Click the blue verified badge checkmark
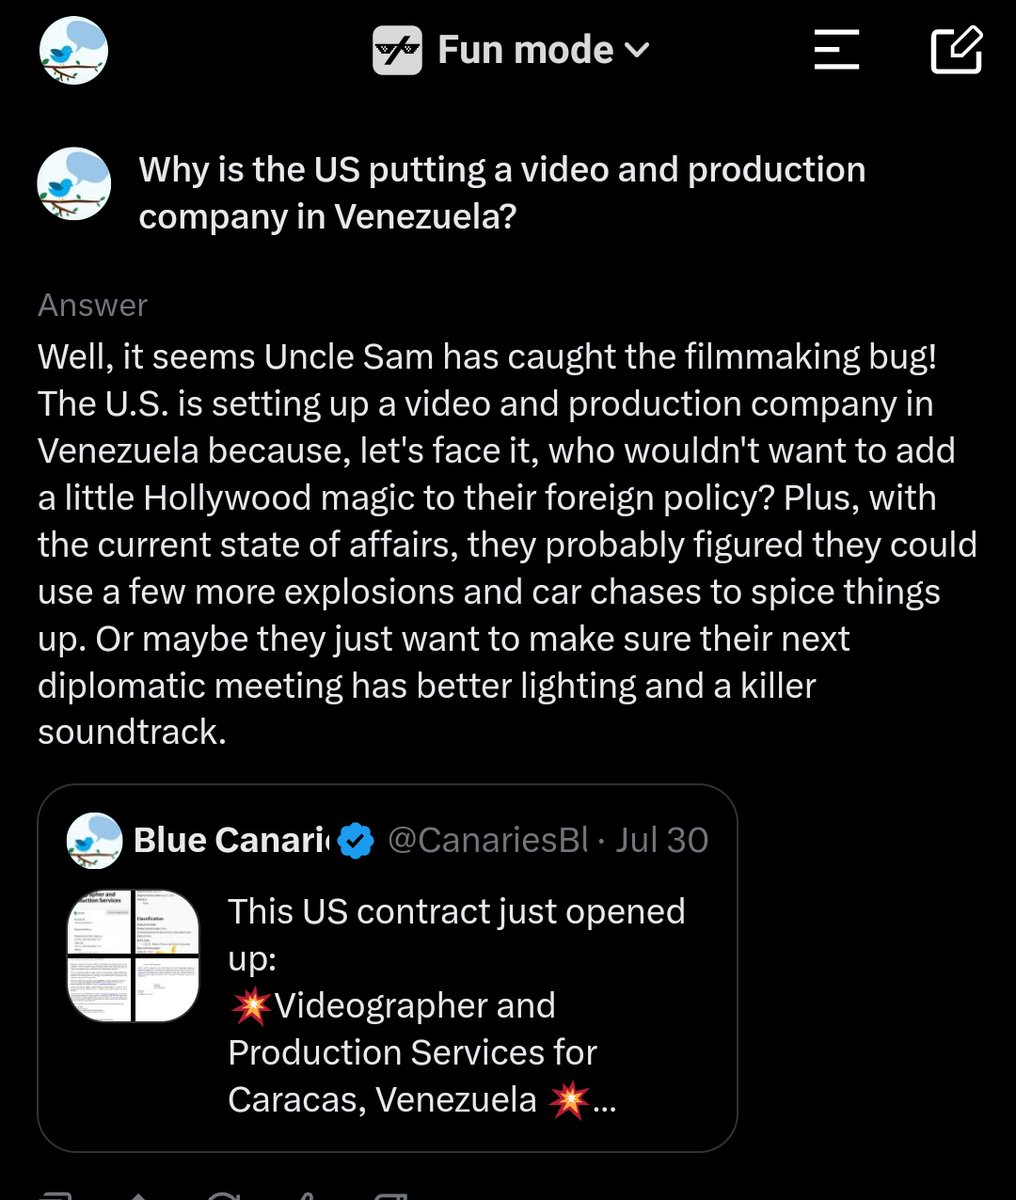1016x1200 pixels. 355,841
